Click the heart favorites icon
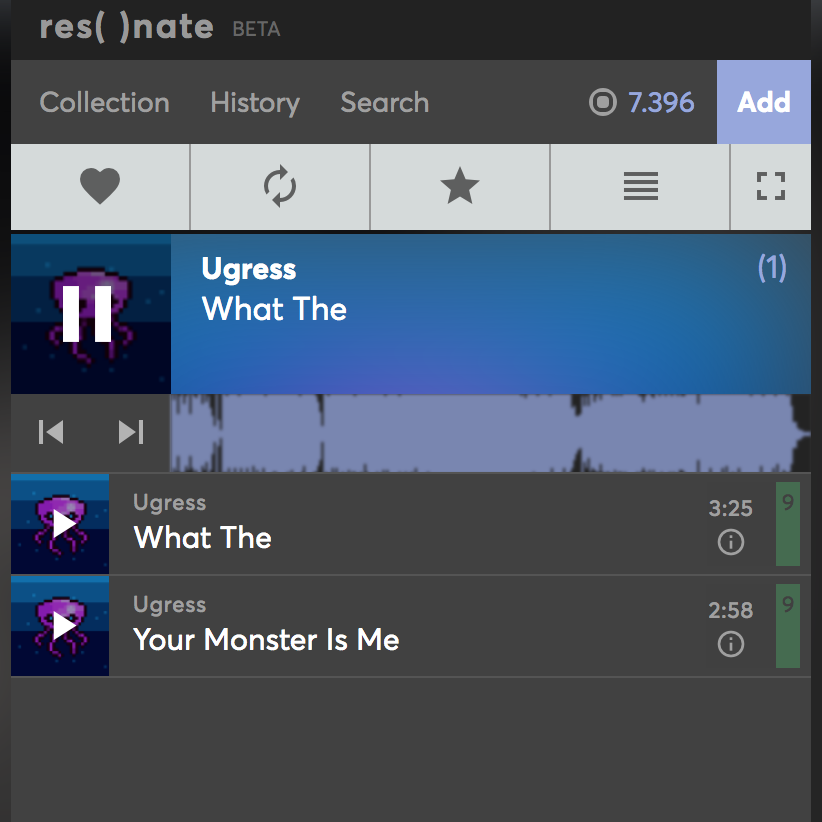 point(100,187)
